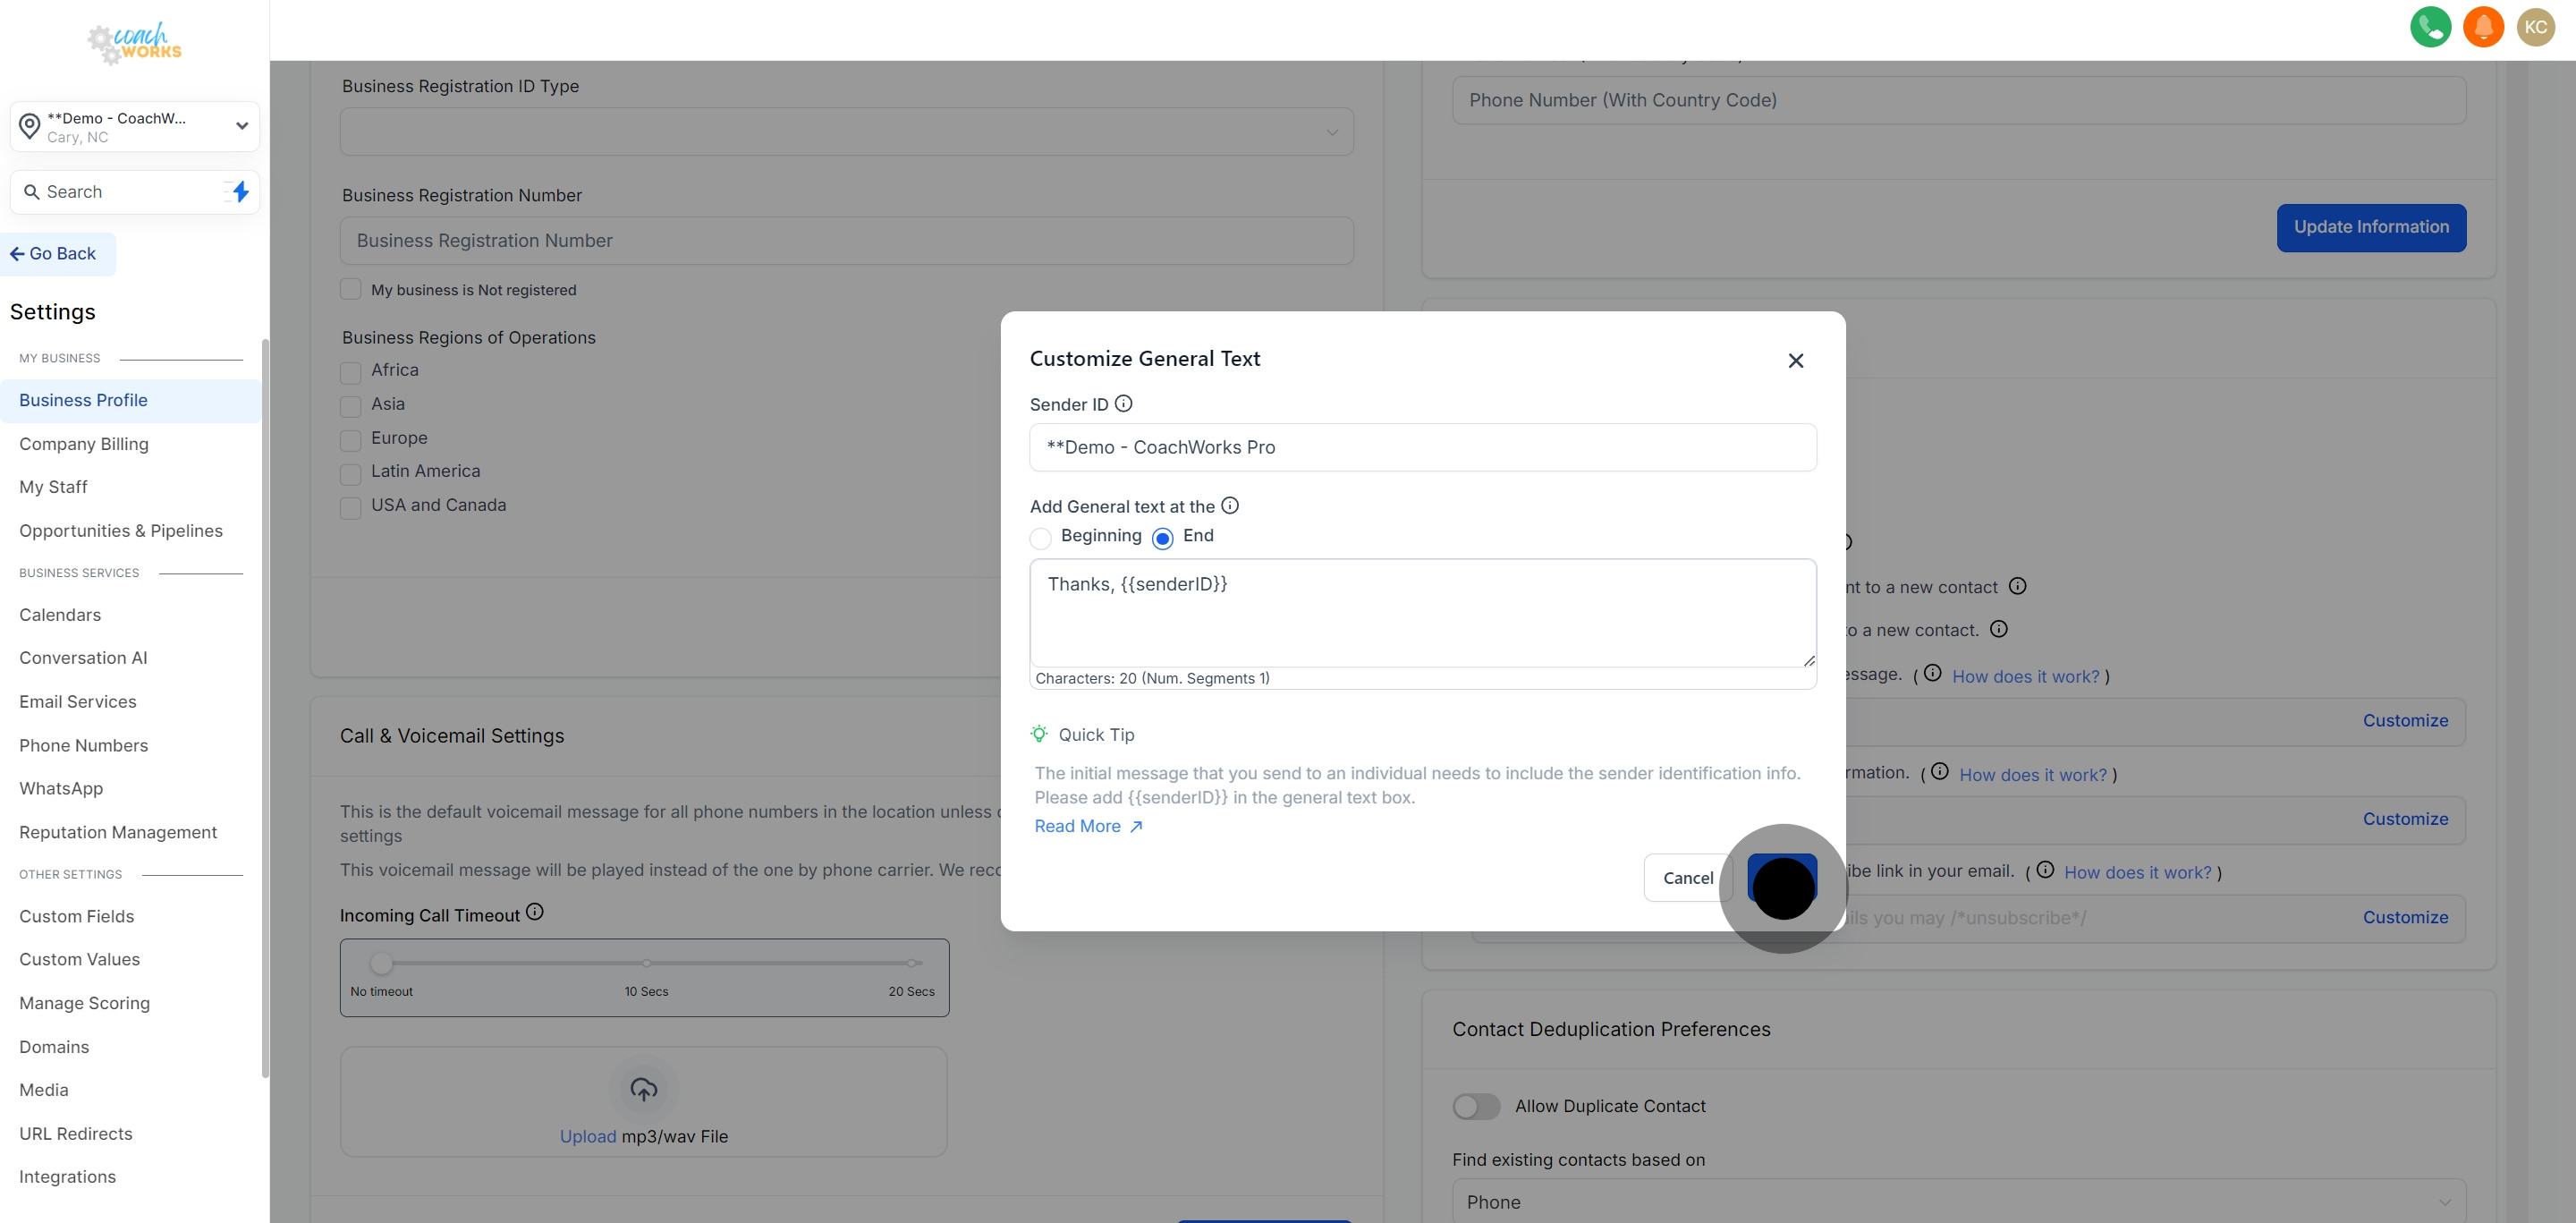
Task: Expand the Demo CoachWorks location switcher
Action: pos(135,126)
